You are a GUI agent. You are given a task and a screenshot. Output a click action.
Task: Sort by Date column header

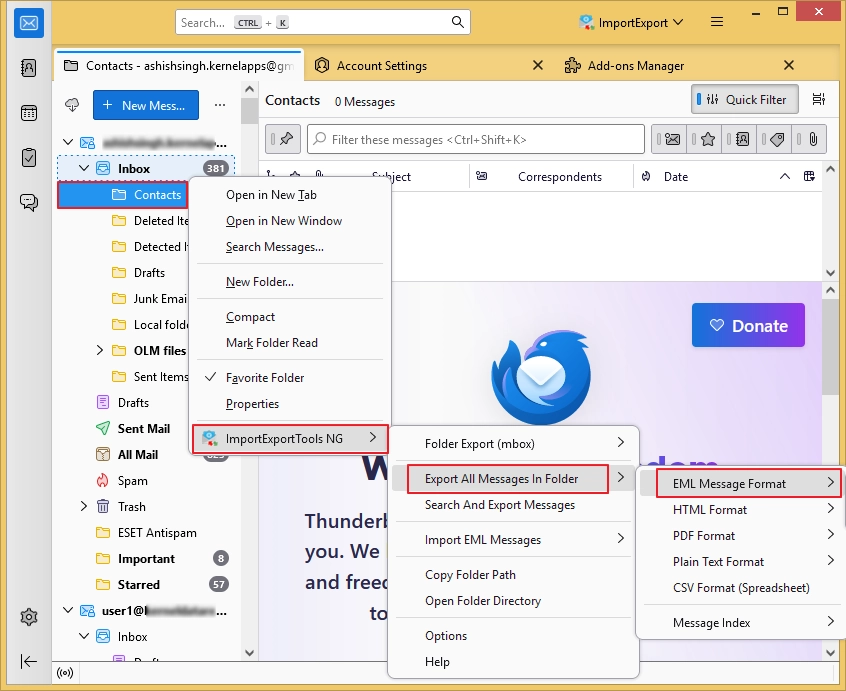tap(676, 176)
